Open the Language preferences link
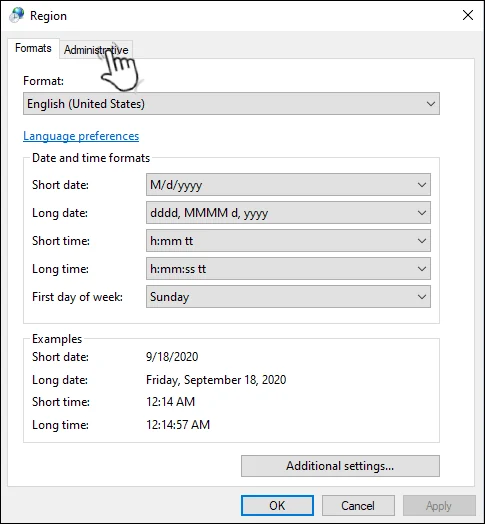485x524 pixels. (81, 136)
